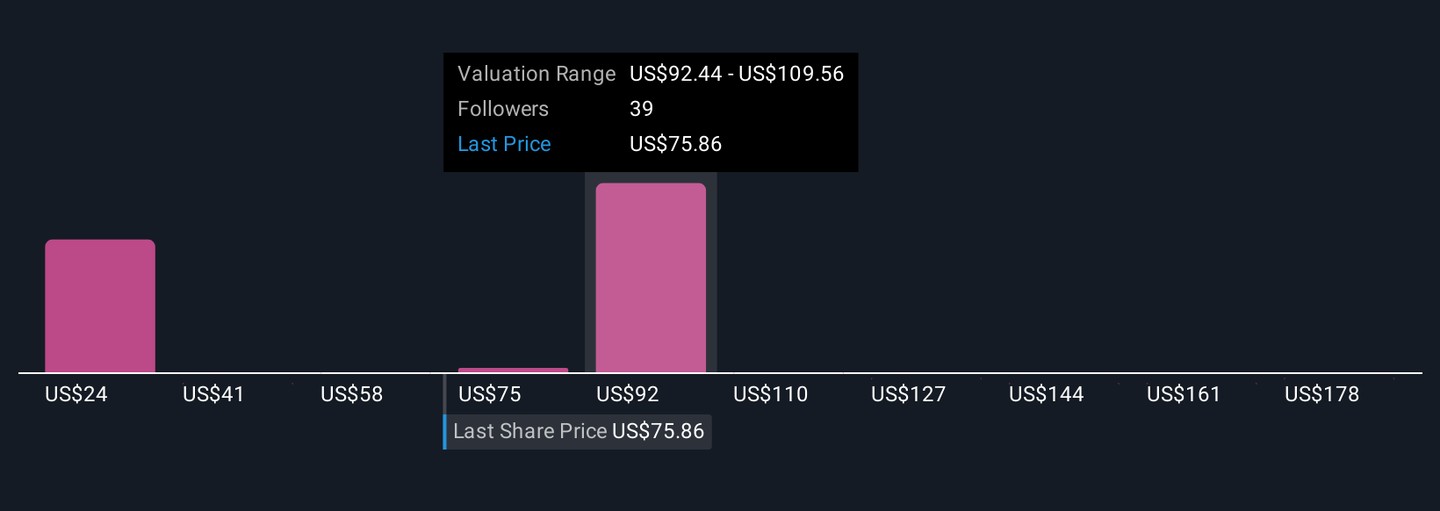Click the Valuation Range label in tooltip
Screen dimensions: 1440x511
(x=536, y=74)
